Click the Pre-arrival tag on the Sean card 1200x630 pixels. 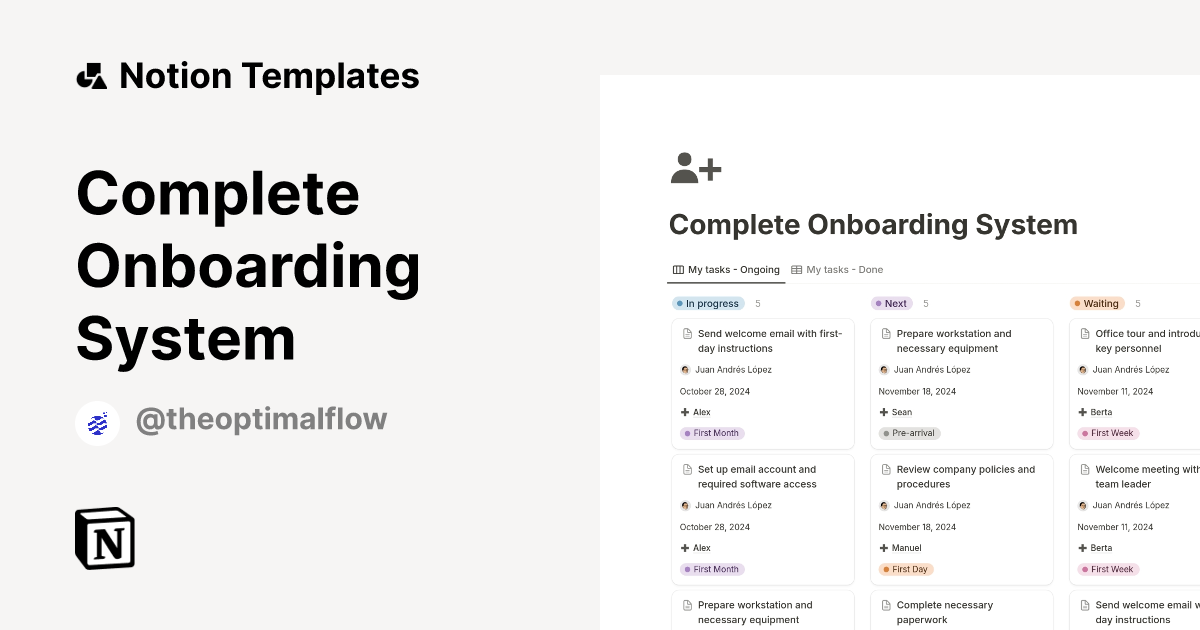pos(909,433)
